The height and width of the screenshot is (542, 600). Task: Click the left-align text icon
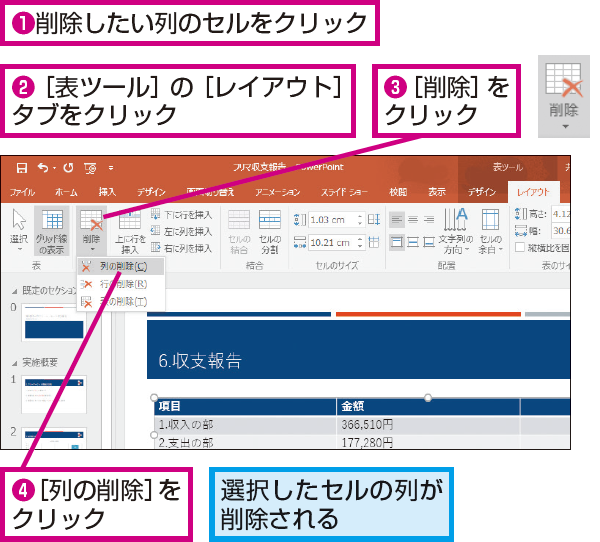pyautogui.click(x=396, y=219)
